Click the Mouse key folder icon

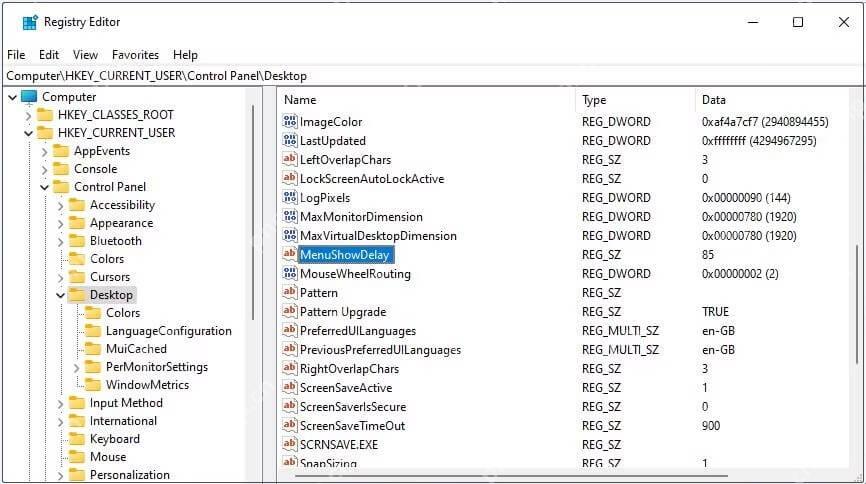click(77, 457)
